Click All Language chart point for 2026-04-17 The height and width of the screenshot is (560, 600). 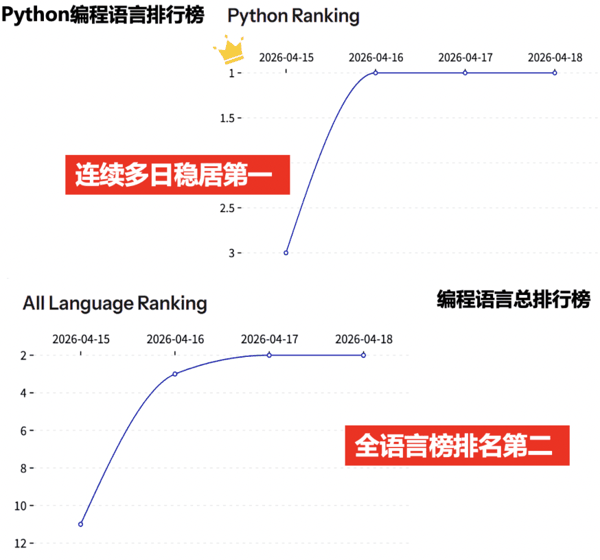coord(269,355)
